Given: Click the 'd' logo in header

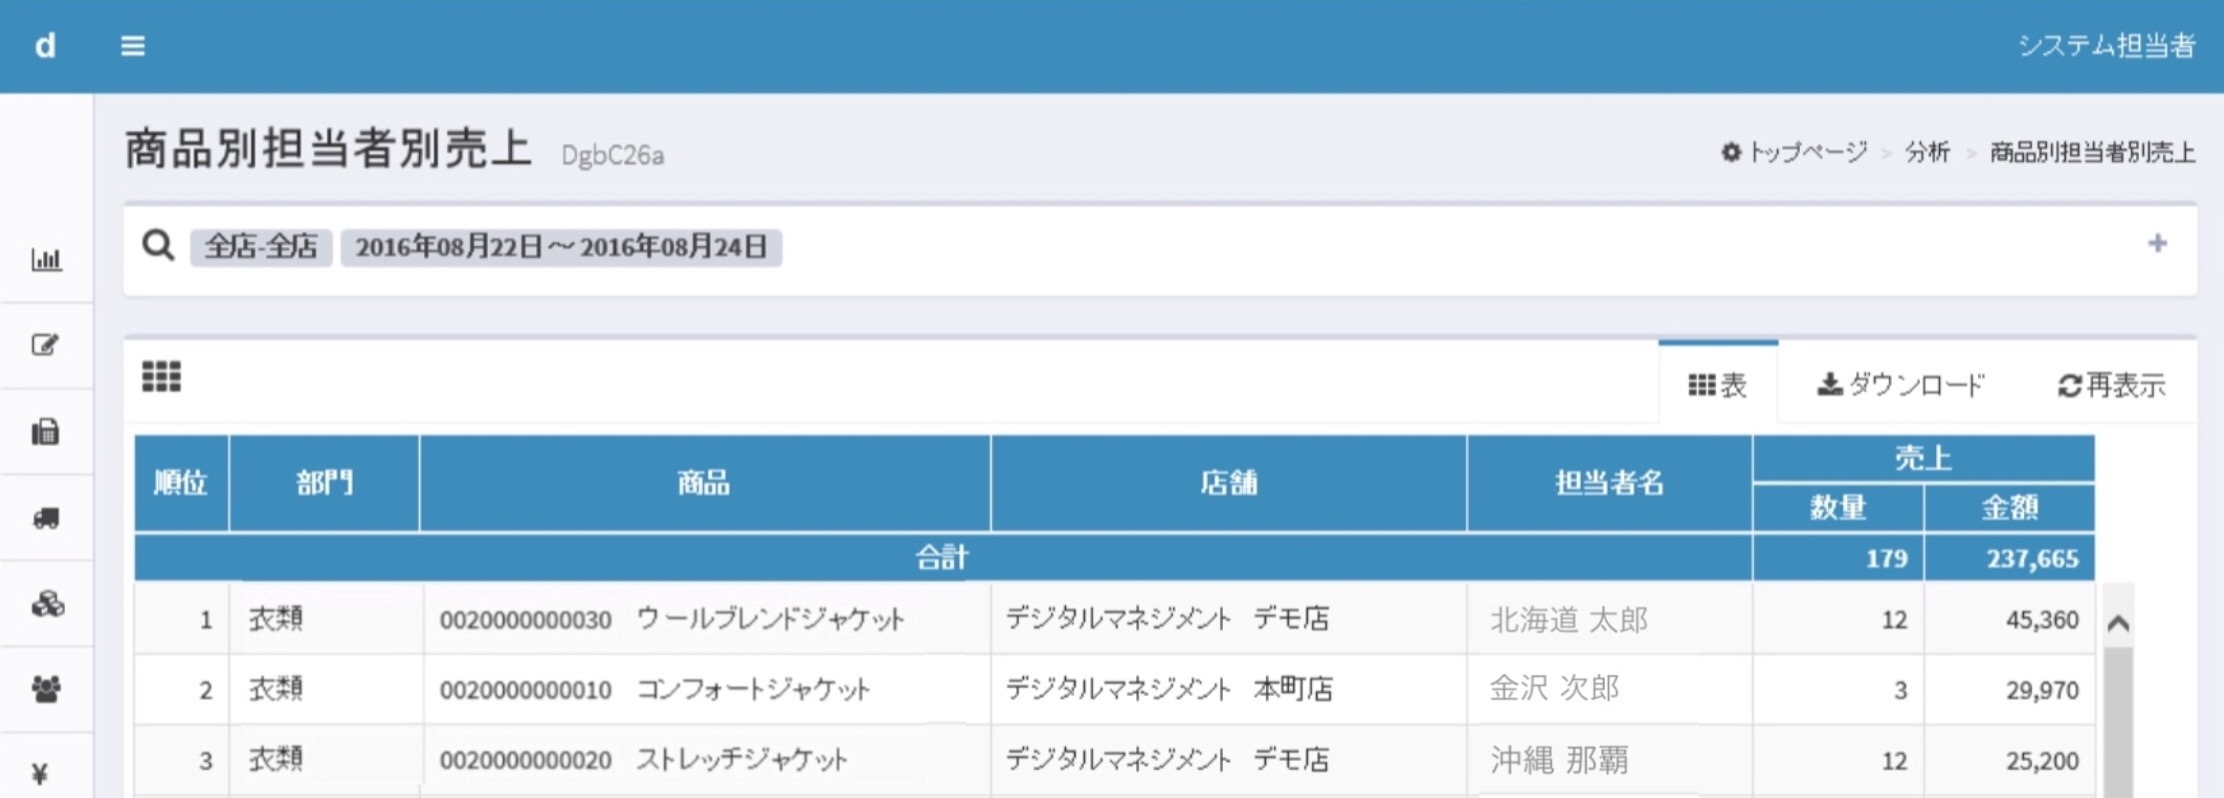Looking at the screenshot, I should (x=46, y=45).
